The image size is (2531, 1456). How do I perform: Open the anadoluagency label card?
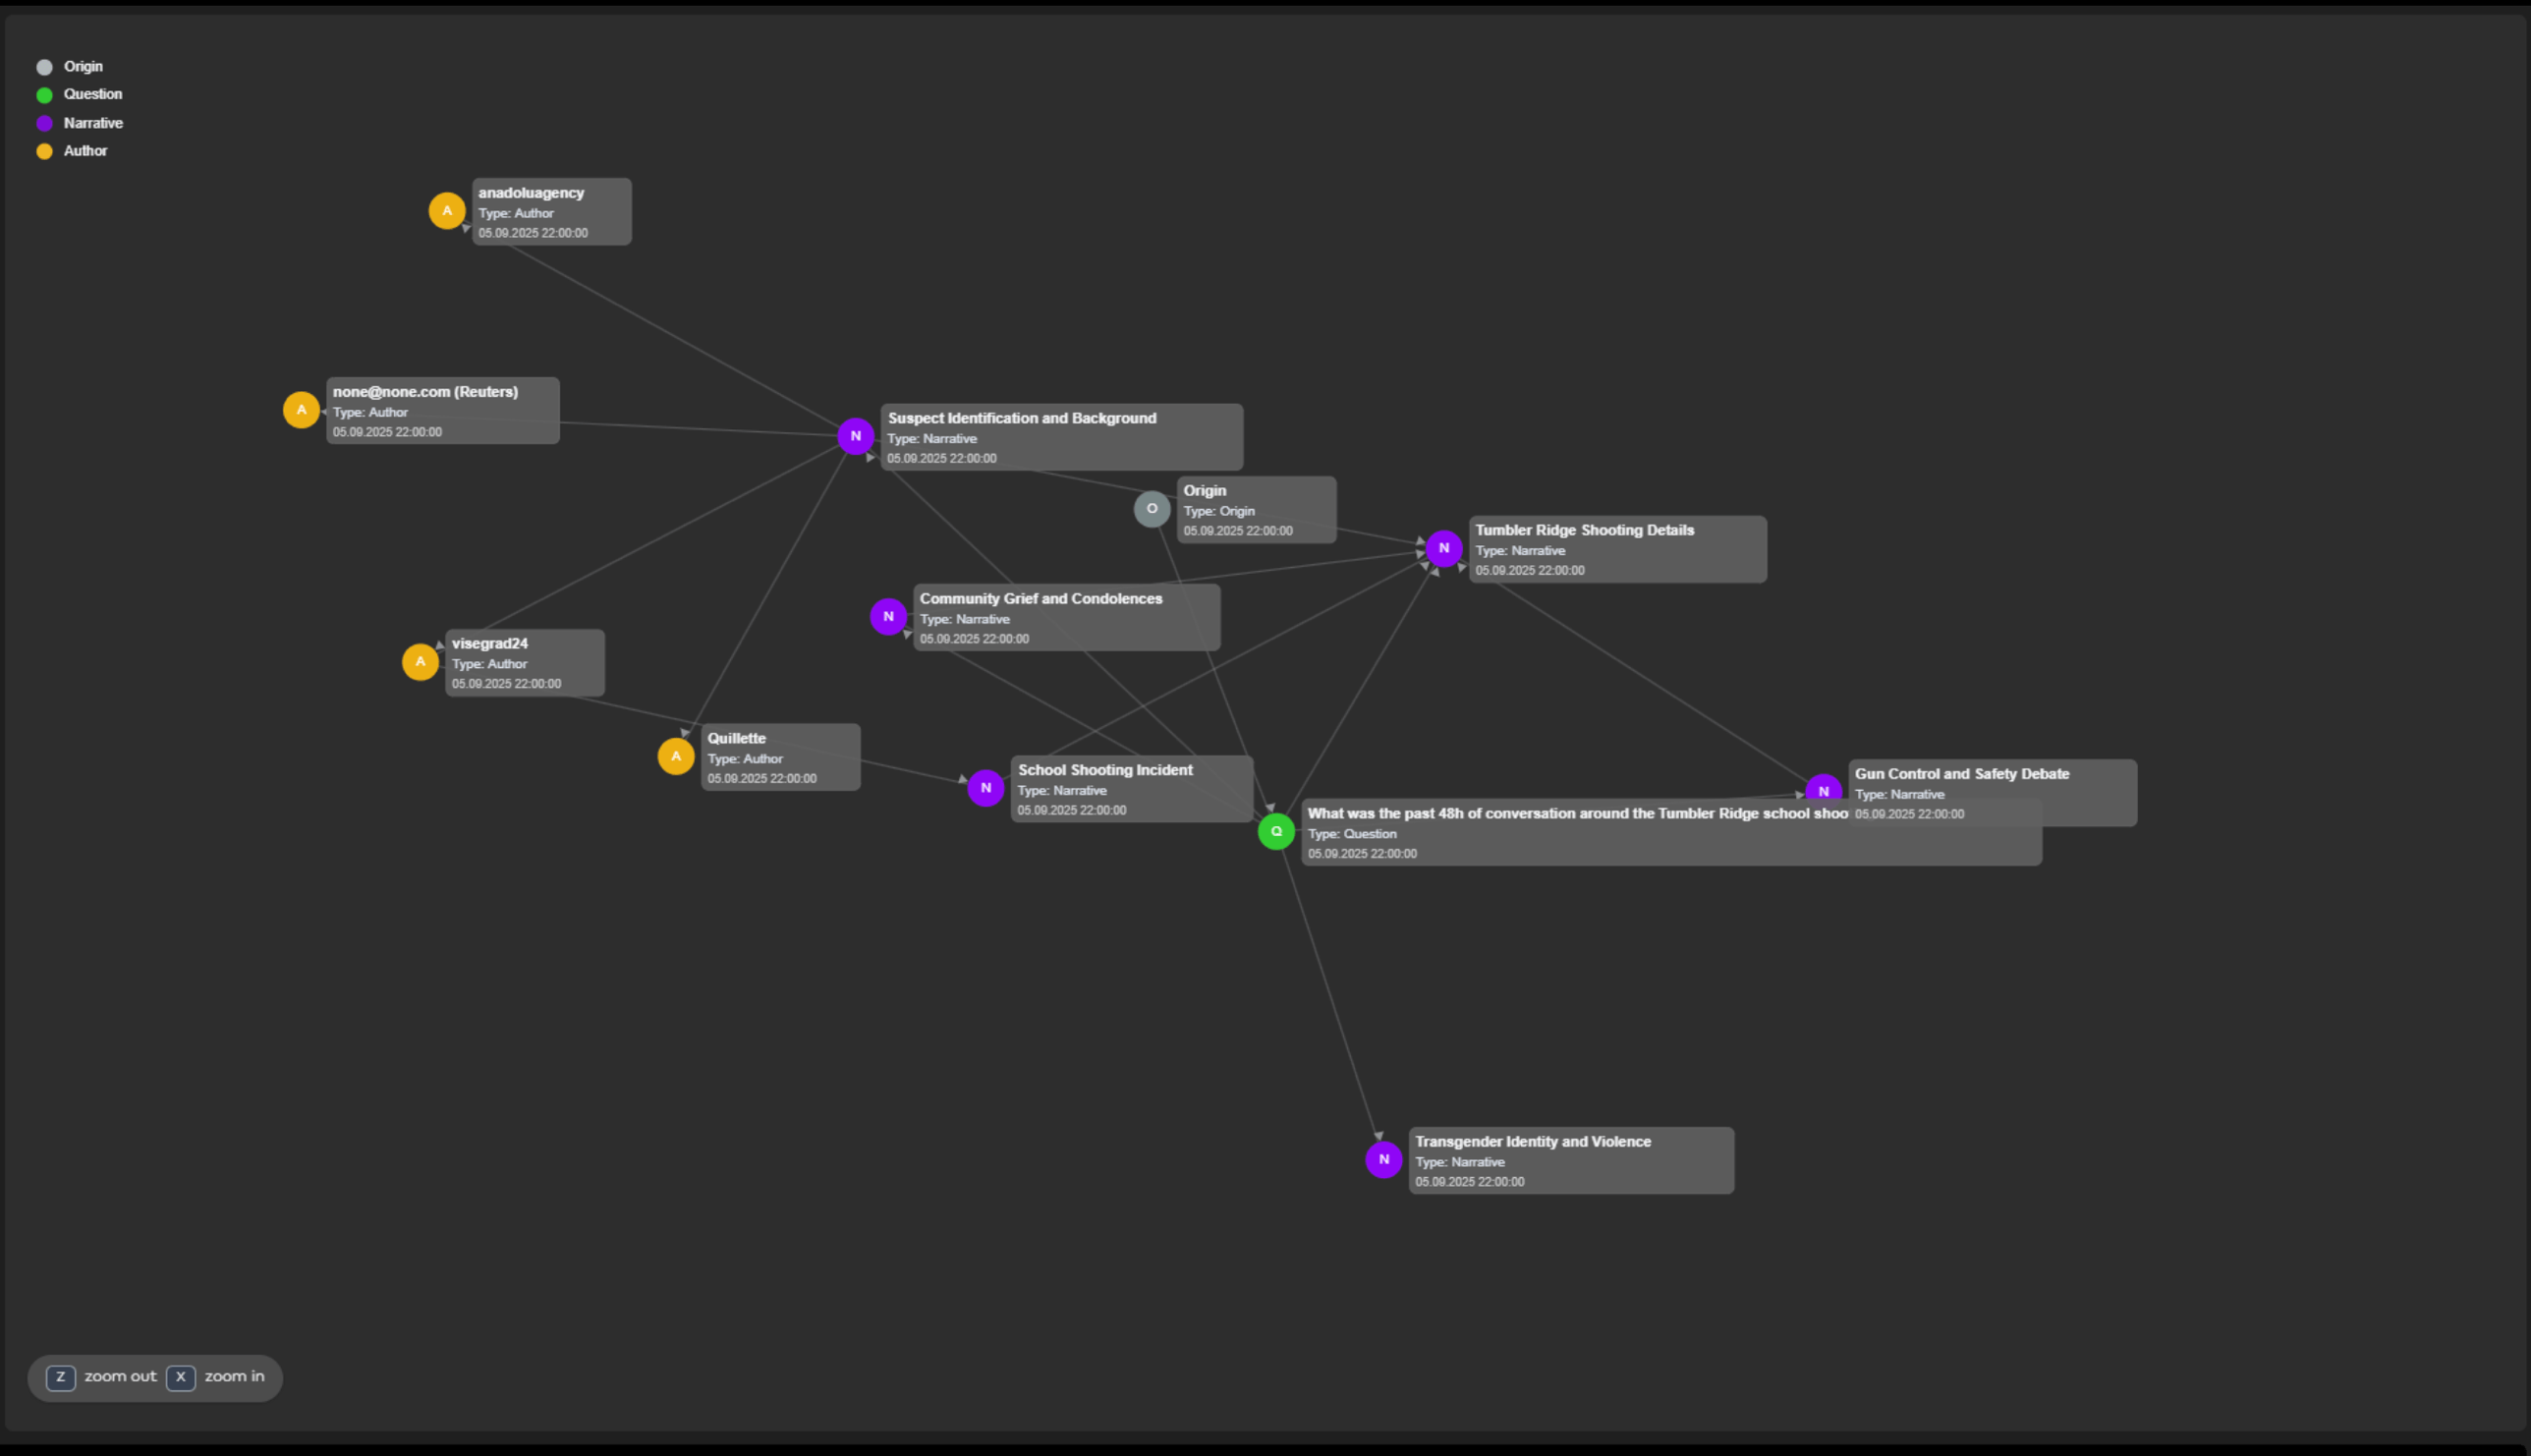pyautogui.click(x=552, y=212)
